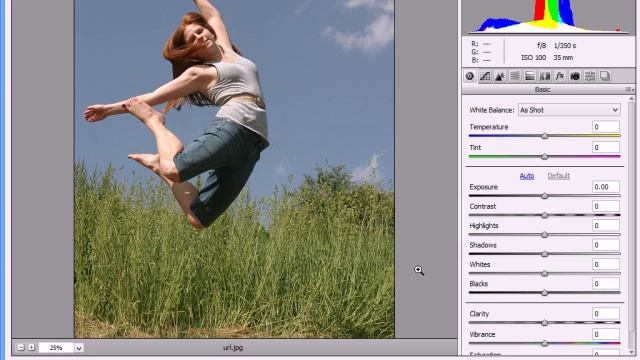Click into the Vibrance value field
640x360 pixels.
point(606,334)
